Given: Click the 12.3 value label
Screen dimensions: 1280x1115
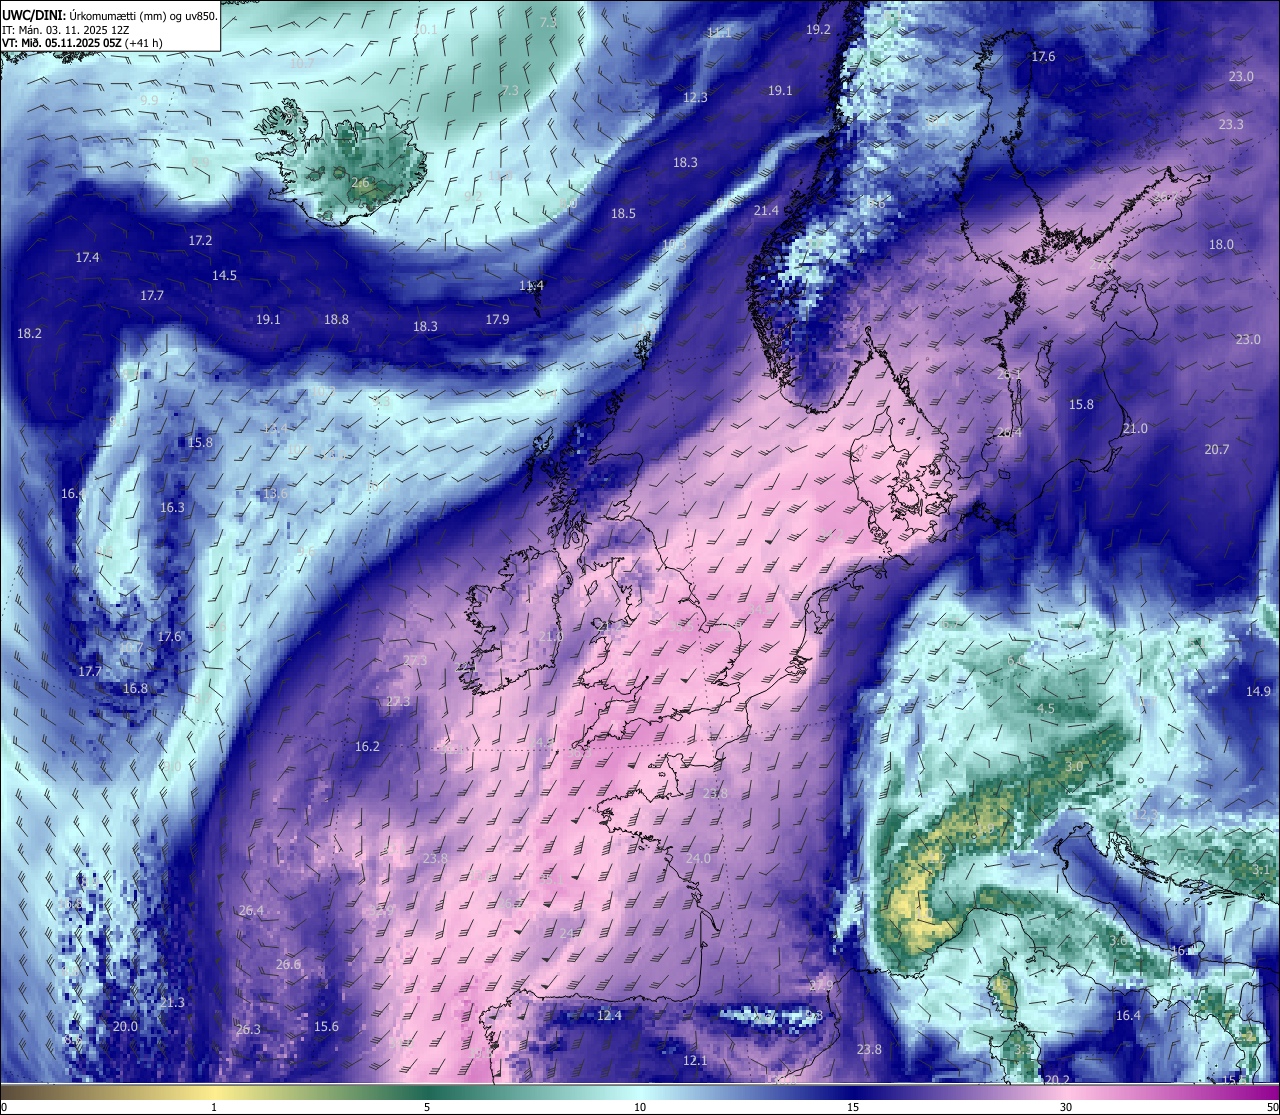Looking at the screenshot, I should click(x=695, y=98).
